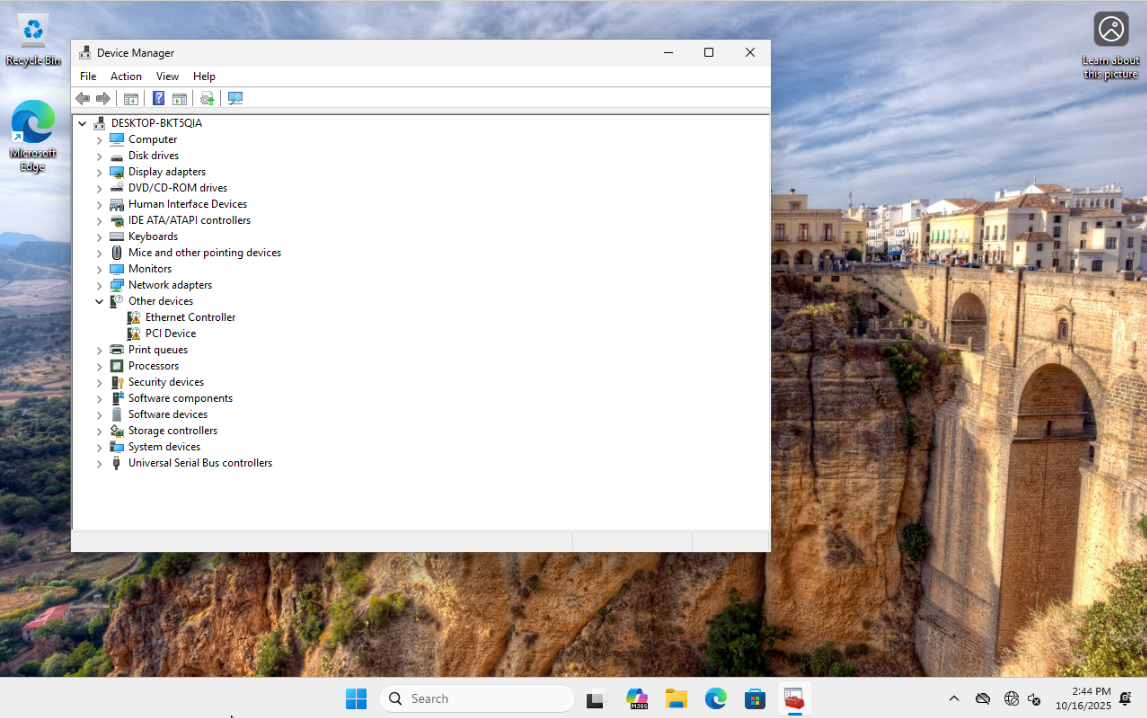Expand the Display adapters category
Viewport: 1147px width, 718px height.
pos(99,172)
